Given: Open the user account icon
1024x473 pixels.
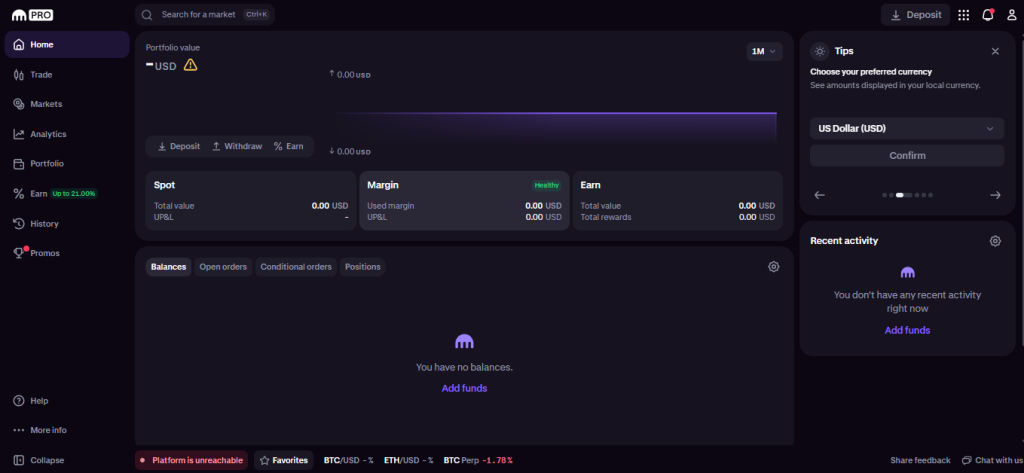Looking at the screenshot, I should 1012,15.
